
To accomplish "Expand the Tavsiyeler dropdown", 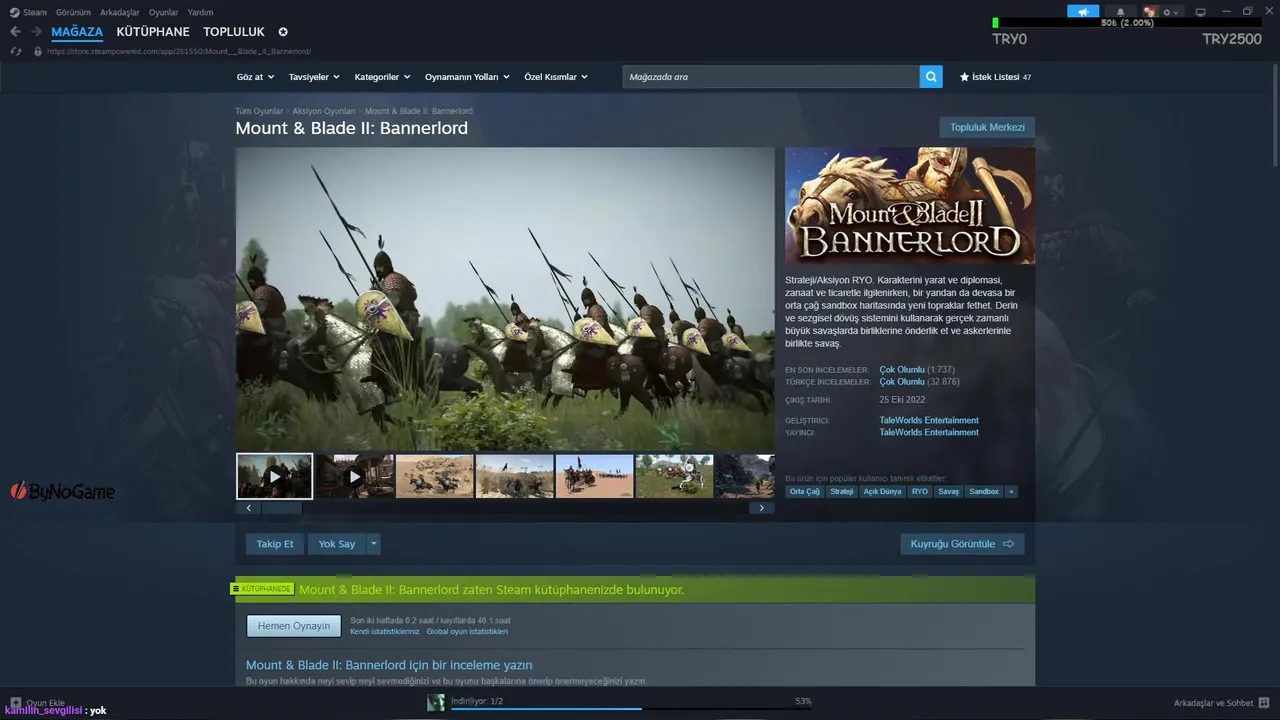I will click(314, 77).
